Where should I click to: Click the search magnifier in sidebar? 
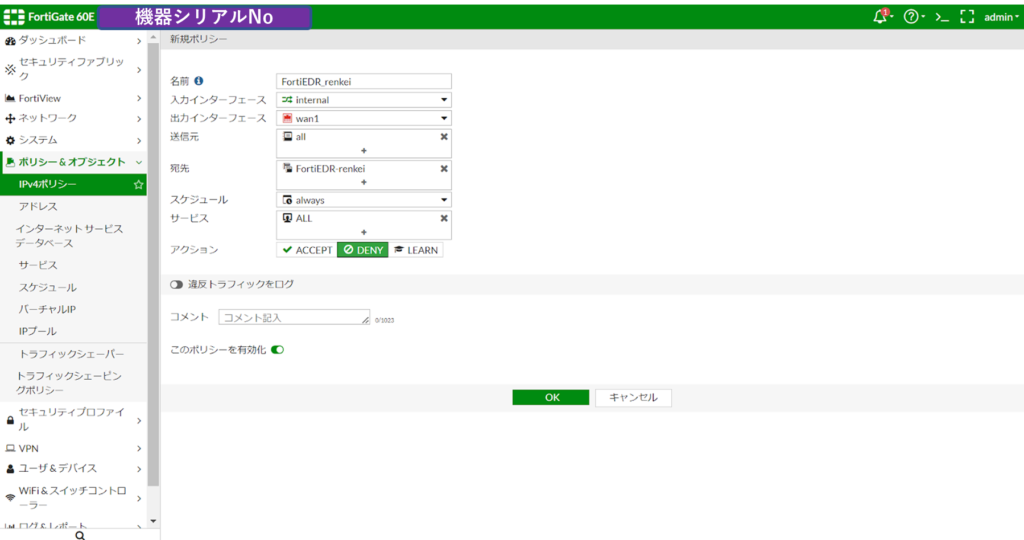click(80, 535)
